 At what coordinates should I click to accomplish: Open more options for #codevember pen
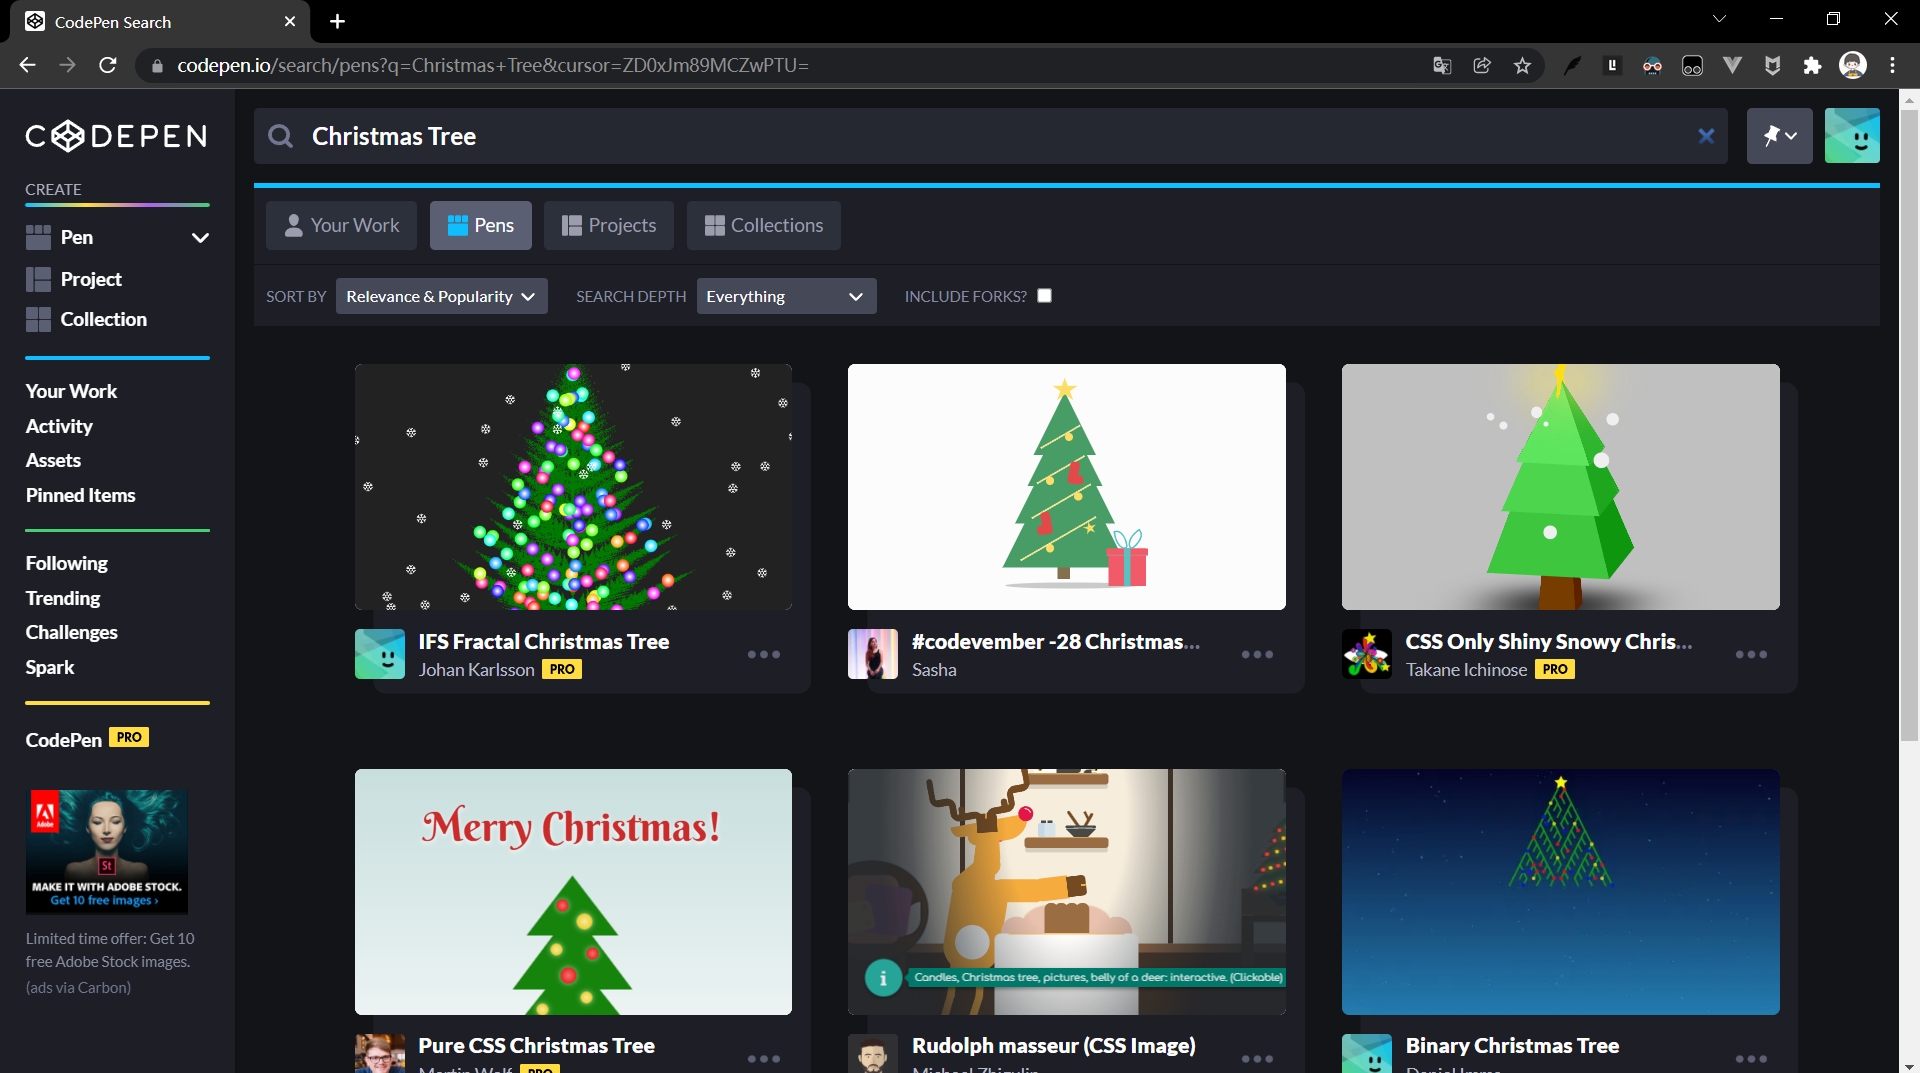point(1257,654)
